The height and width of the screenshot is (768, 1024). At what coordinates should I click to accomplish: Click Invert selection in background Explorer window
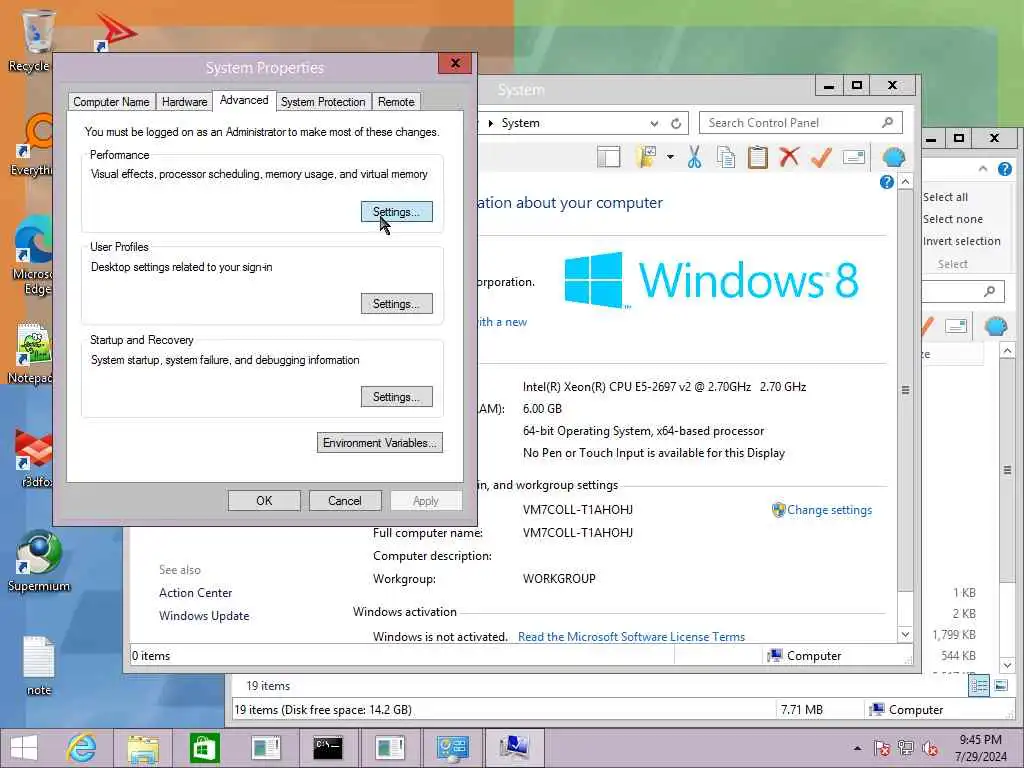tap(961, 241)
